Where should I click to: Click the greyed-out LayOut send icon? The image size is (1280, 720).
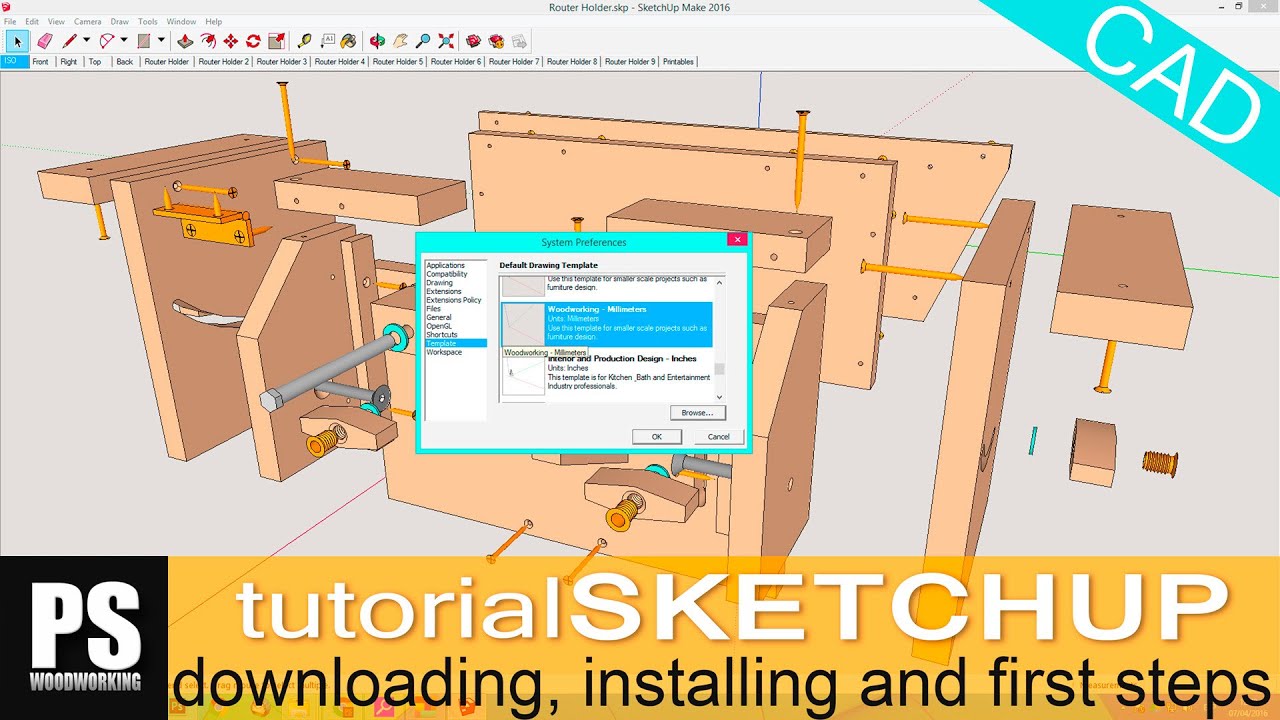[x=519, y=41]
